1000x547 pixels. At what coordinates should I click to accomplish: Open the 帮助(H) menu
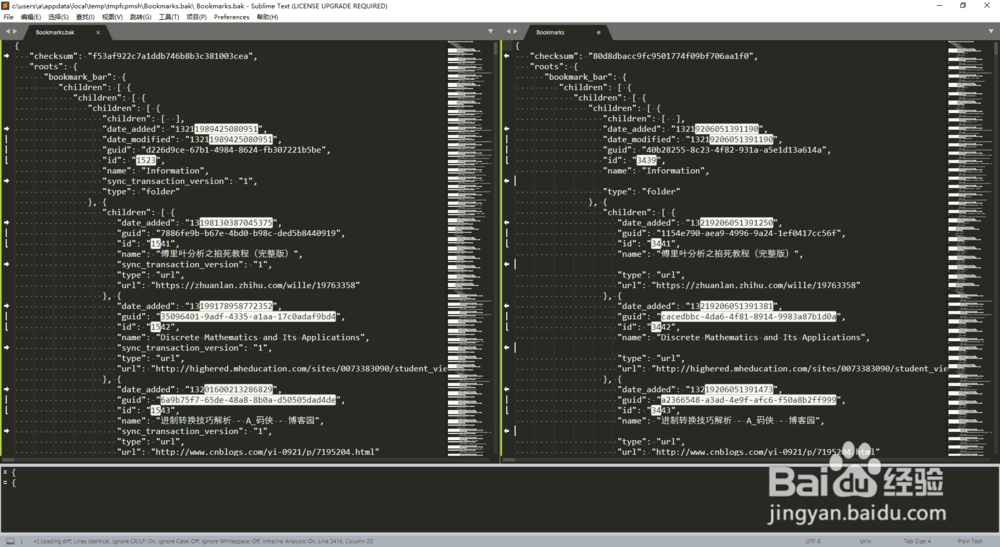click(267, 17)
